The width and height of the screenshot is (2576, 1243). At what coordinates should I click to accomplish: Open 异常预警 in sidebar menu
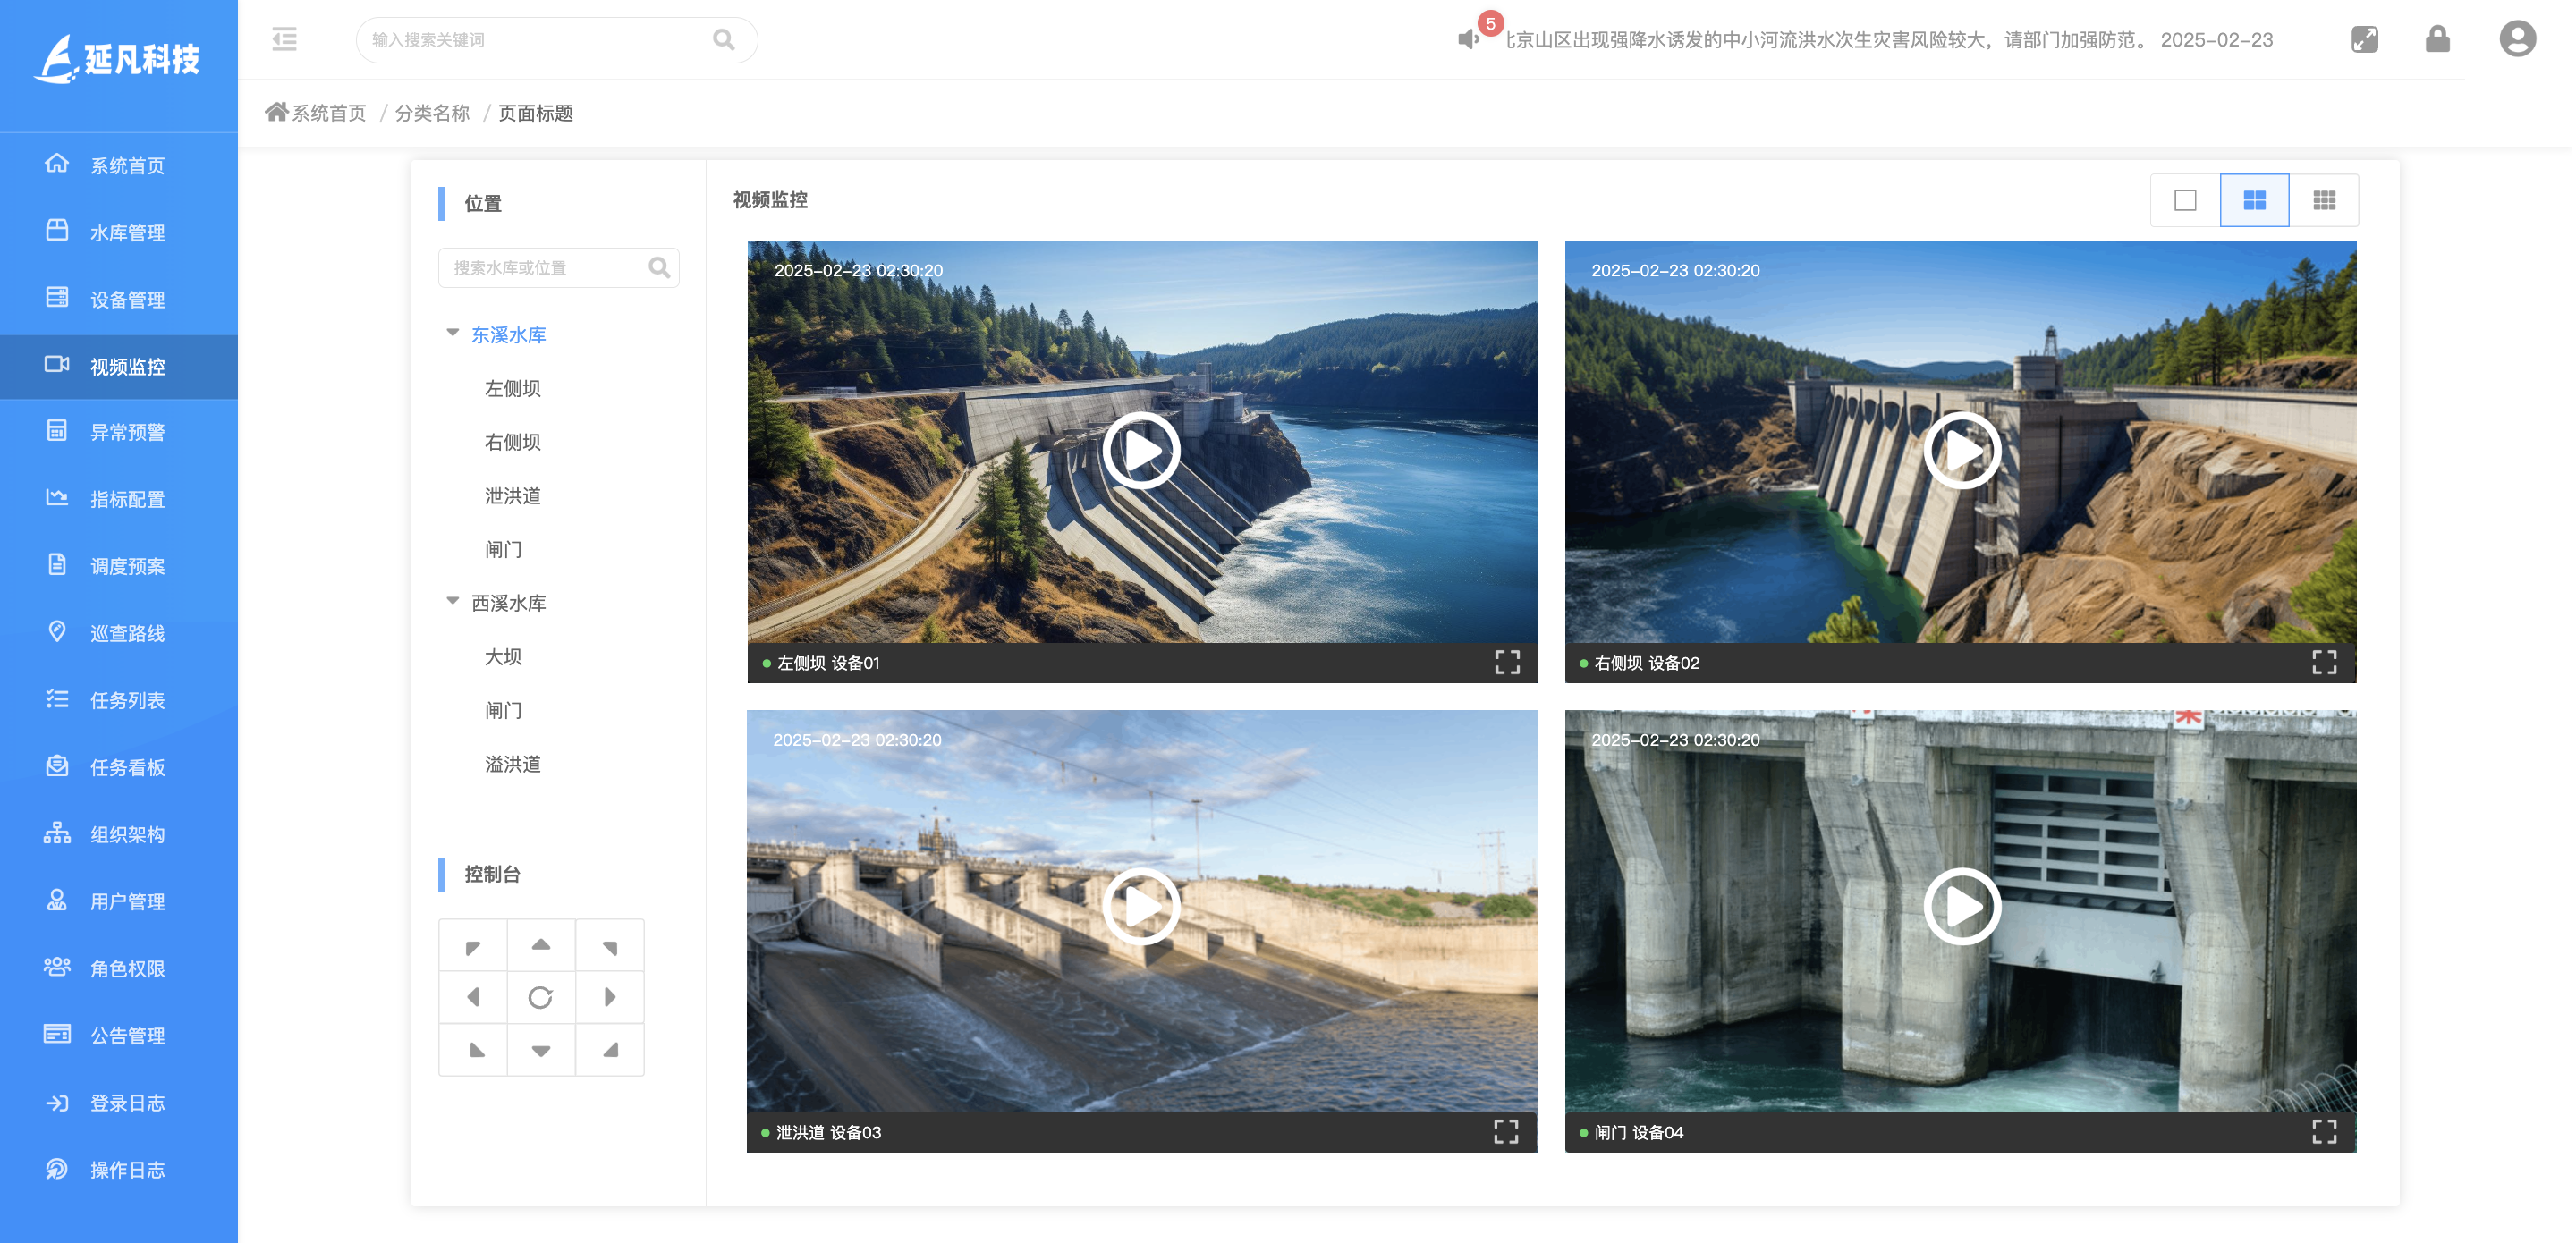point(127,432)
